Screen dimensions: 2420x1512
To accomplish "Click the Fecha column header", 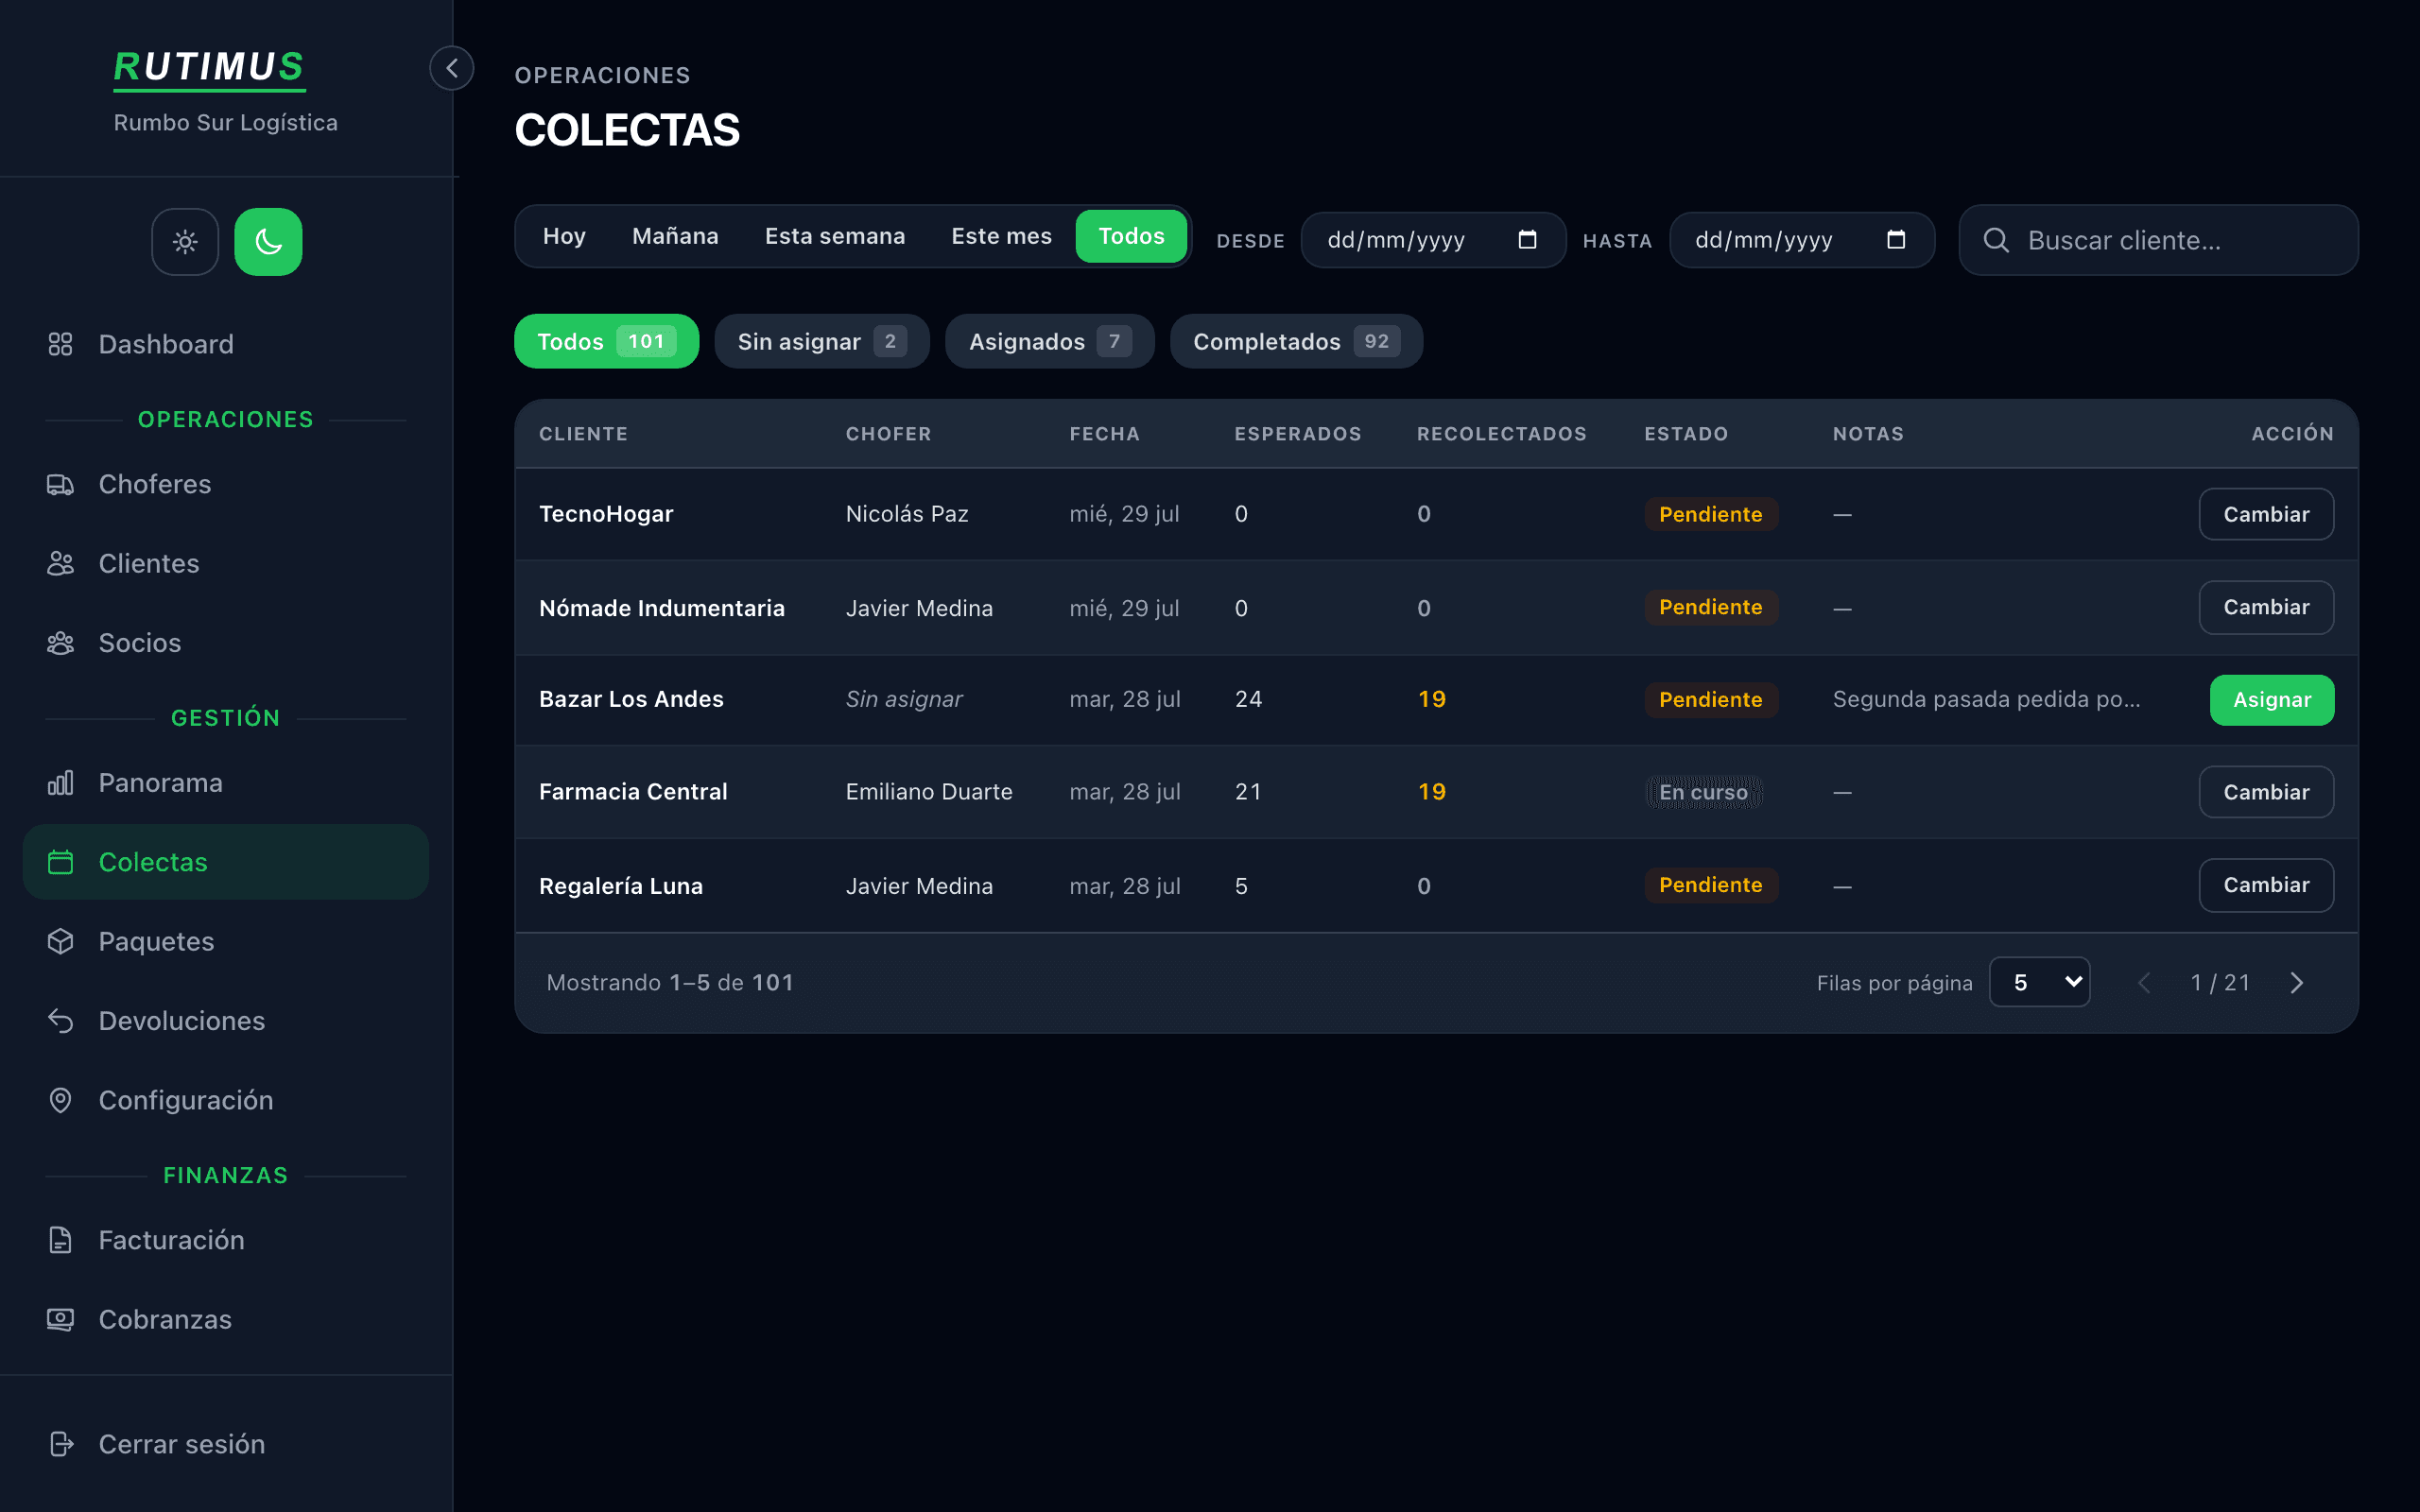I will (x=1104, y=434).
